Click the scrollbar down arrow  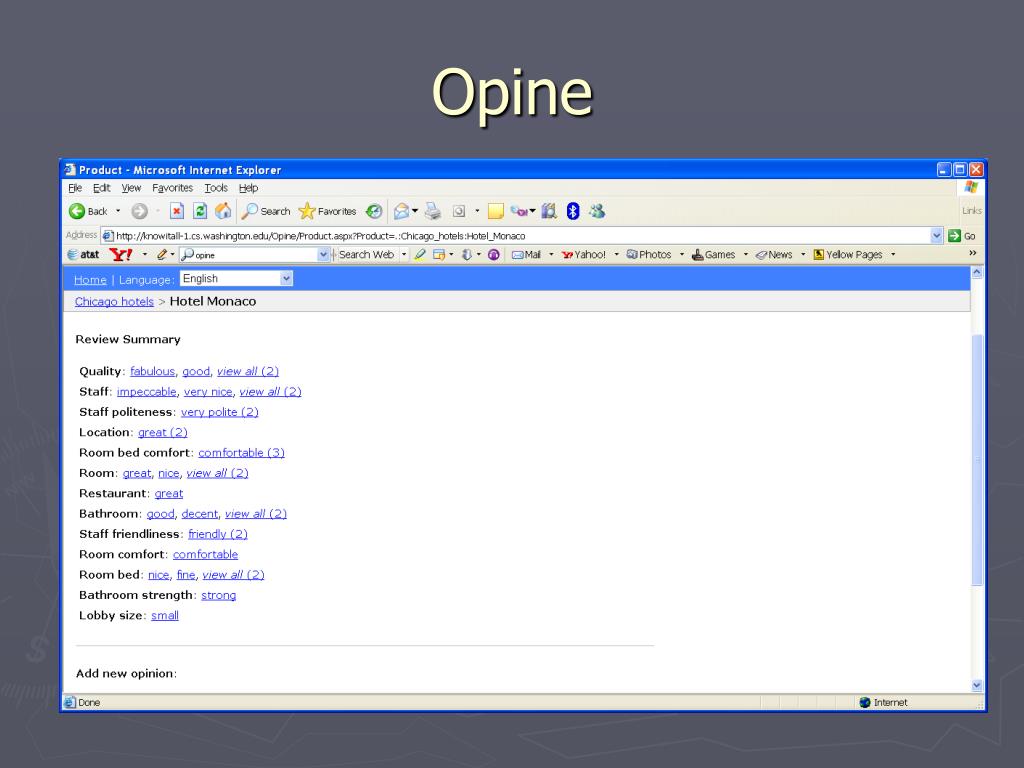pos(977,686)
